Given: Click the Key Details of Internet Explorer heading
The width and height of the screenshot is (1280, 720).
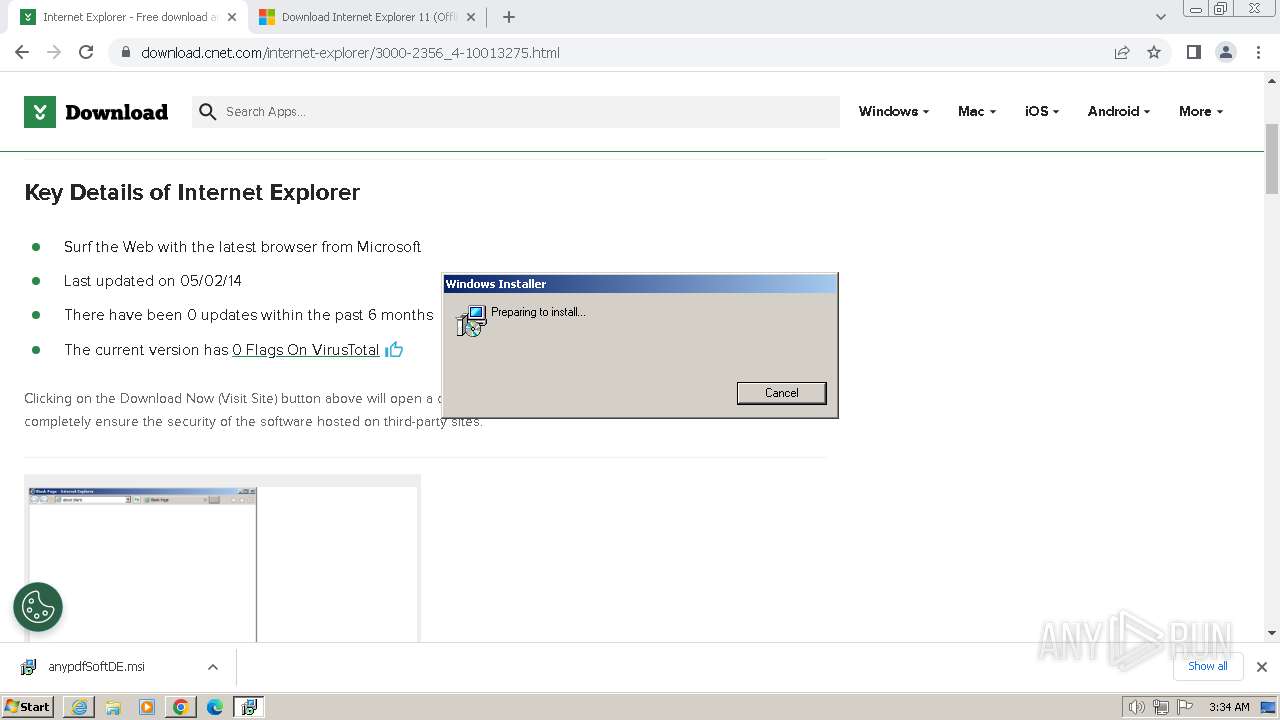Looking at the screenshot, I should point(192,192).
